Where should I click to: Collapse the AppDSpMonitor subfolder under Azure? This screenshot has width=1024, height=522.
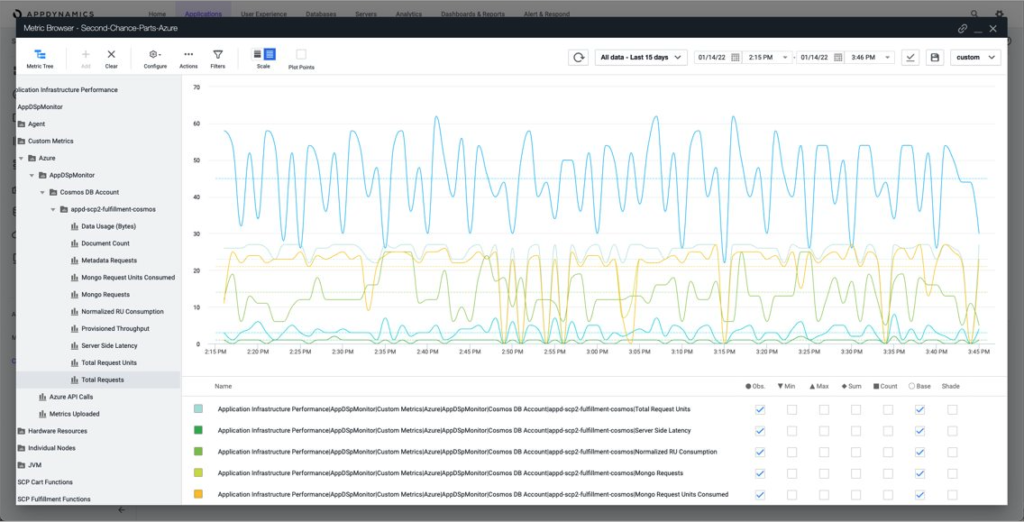pos(32,175)
